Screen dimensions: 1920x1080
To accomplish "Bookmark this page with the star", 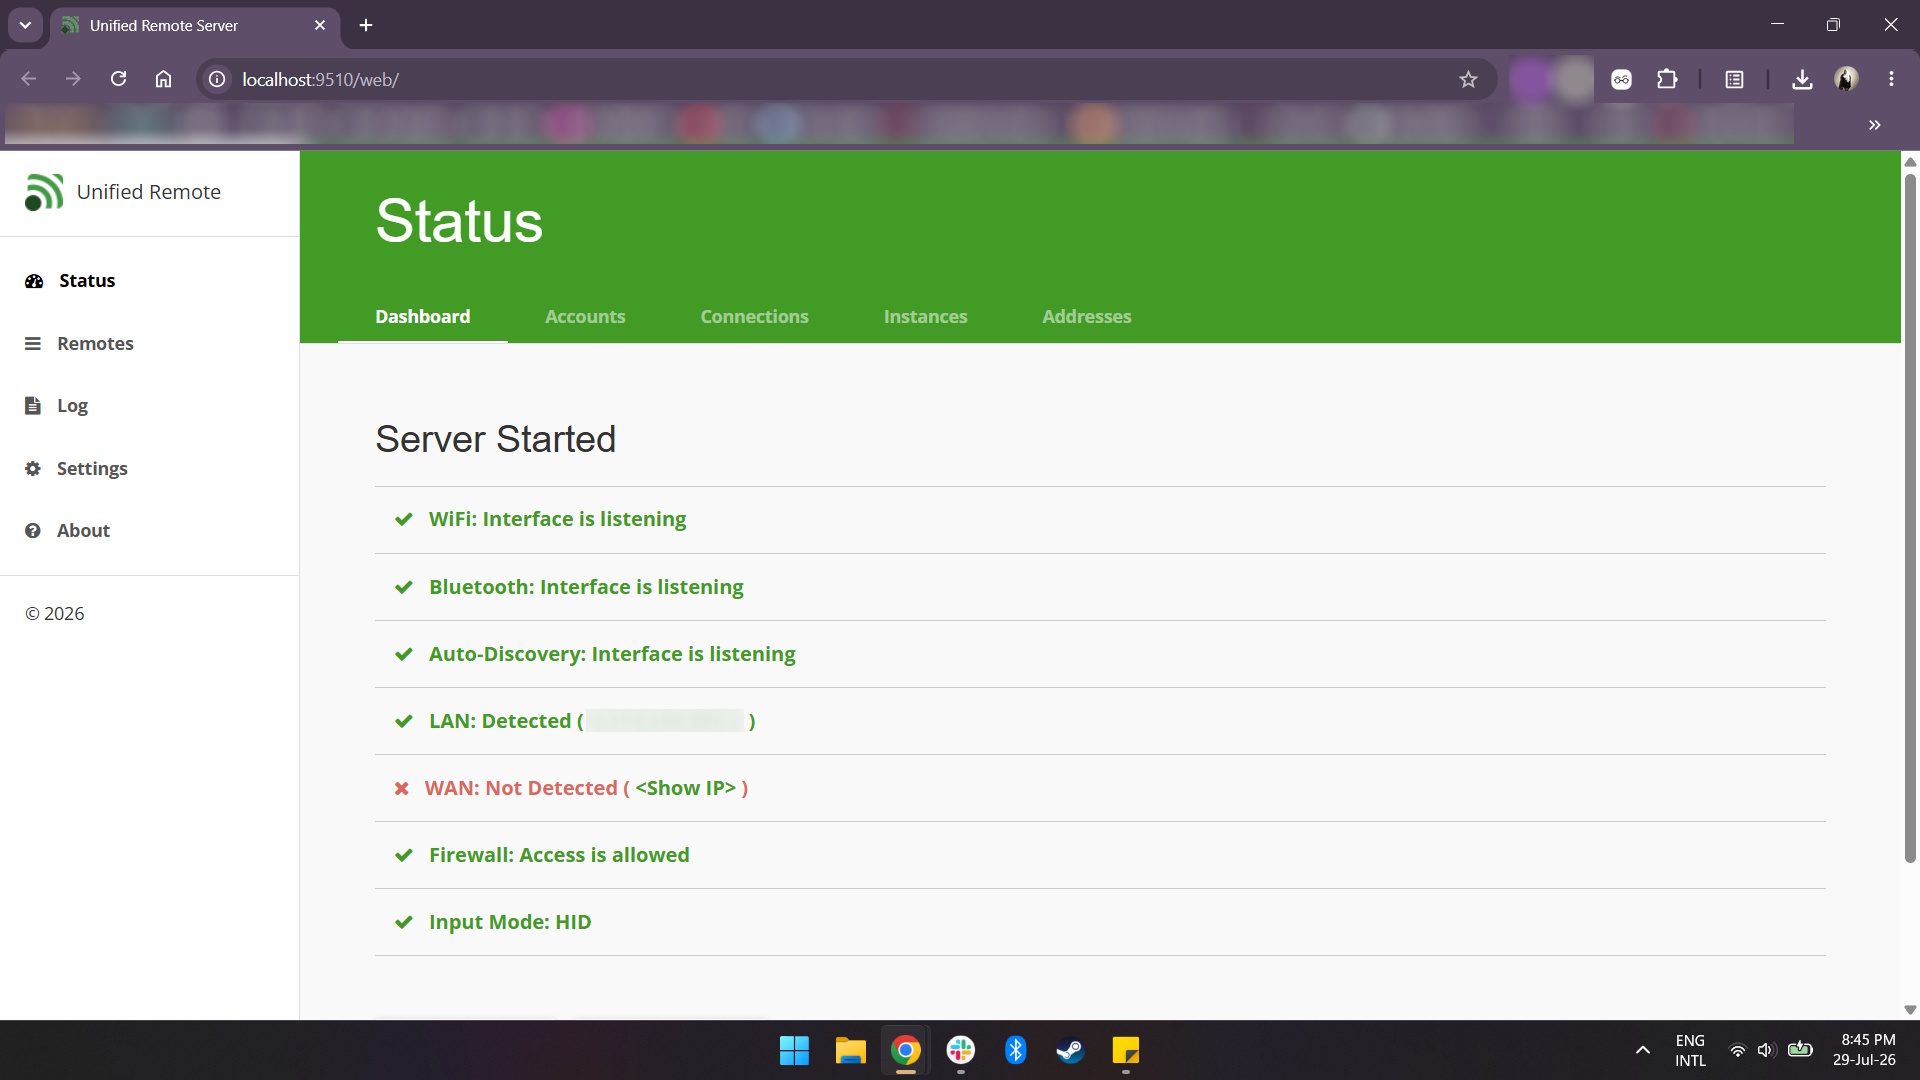I will (x=1468, y=79).
